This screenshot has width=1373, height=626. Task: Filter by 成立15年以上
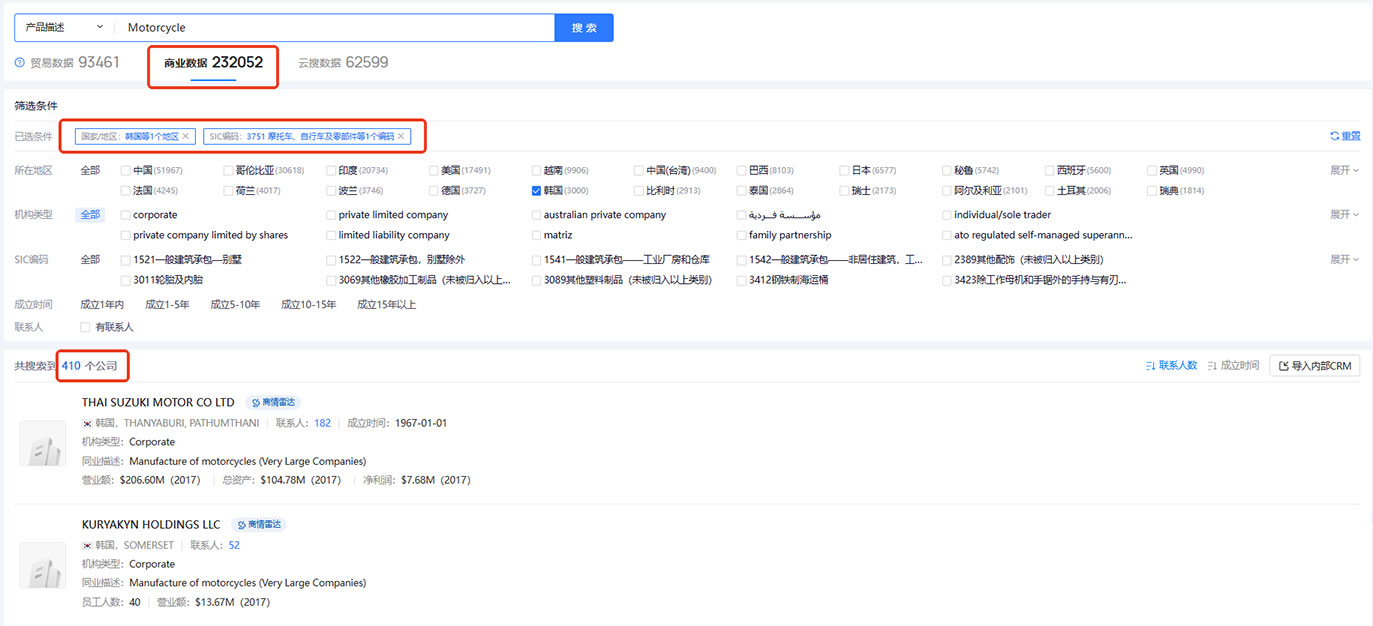click(x=387, y=305)
